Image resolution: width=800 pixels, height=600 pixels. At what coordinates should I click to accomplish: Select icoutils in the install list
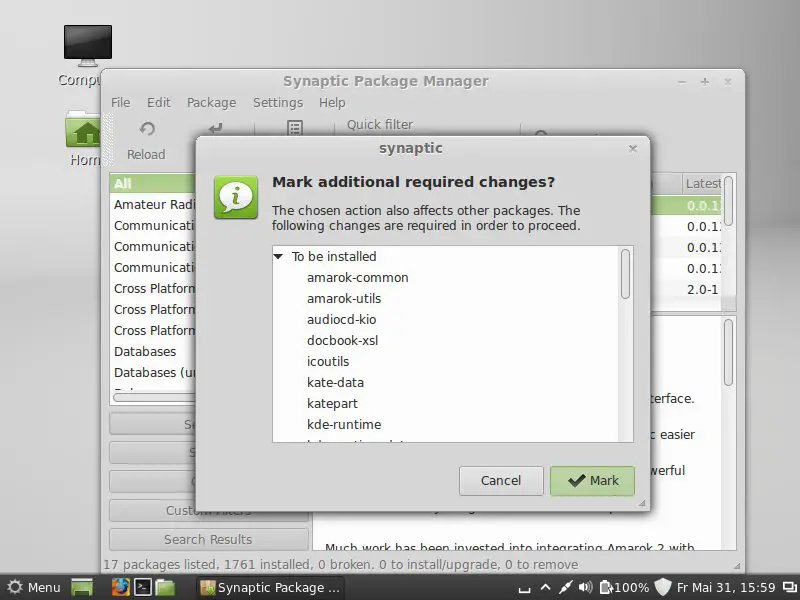click(x=328, y=361)
